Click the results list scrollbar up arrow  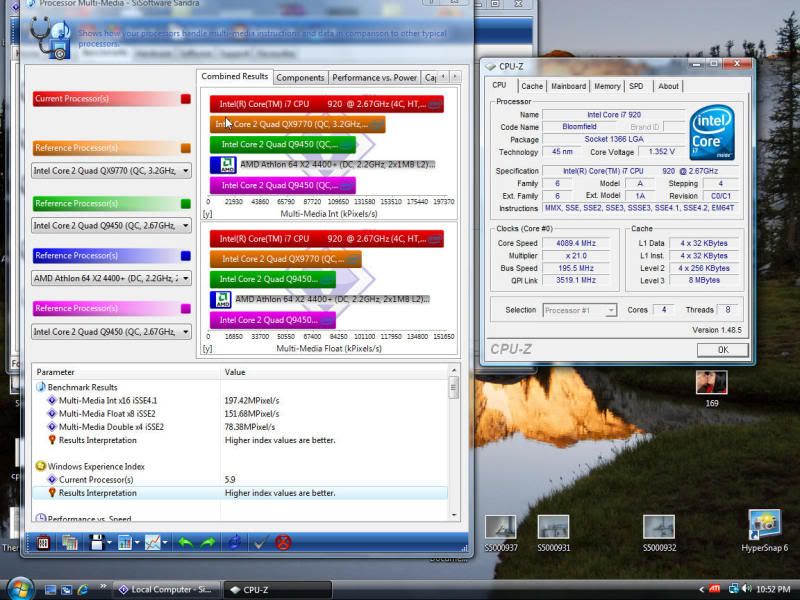point(454,369)
